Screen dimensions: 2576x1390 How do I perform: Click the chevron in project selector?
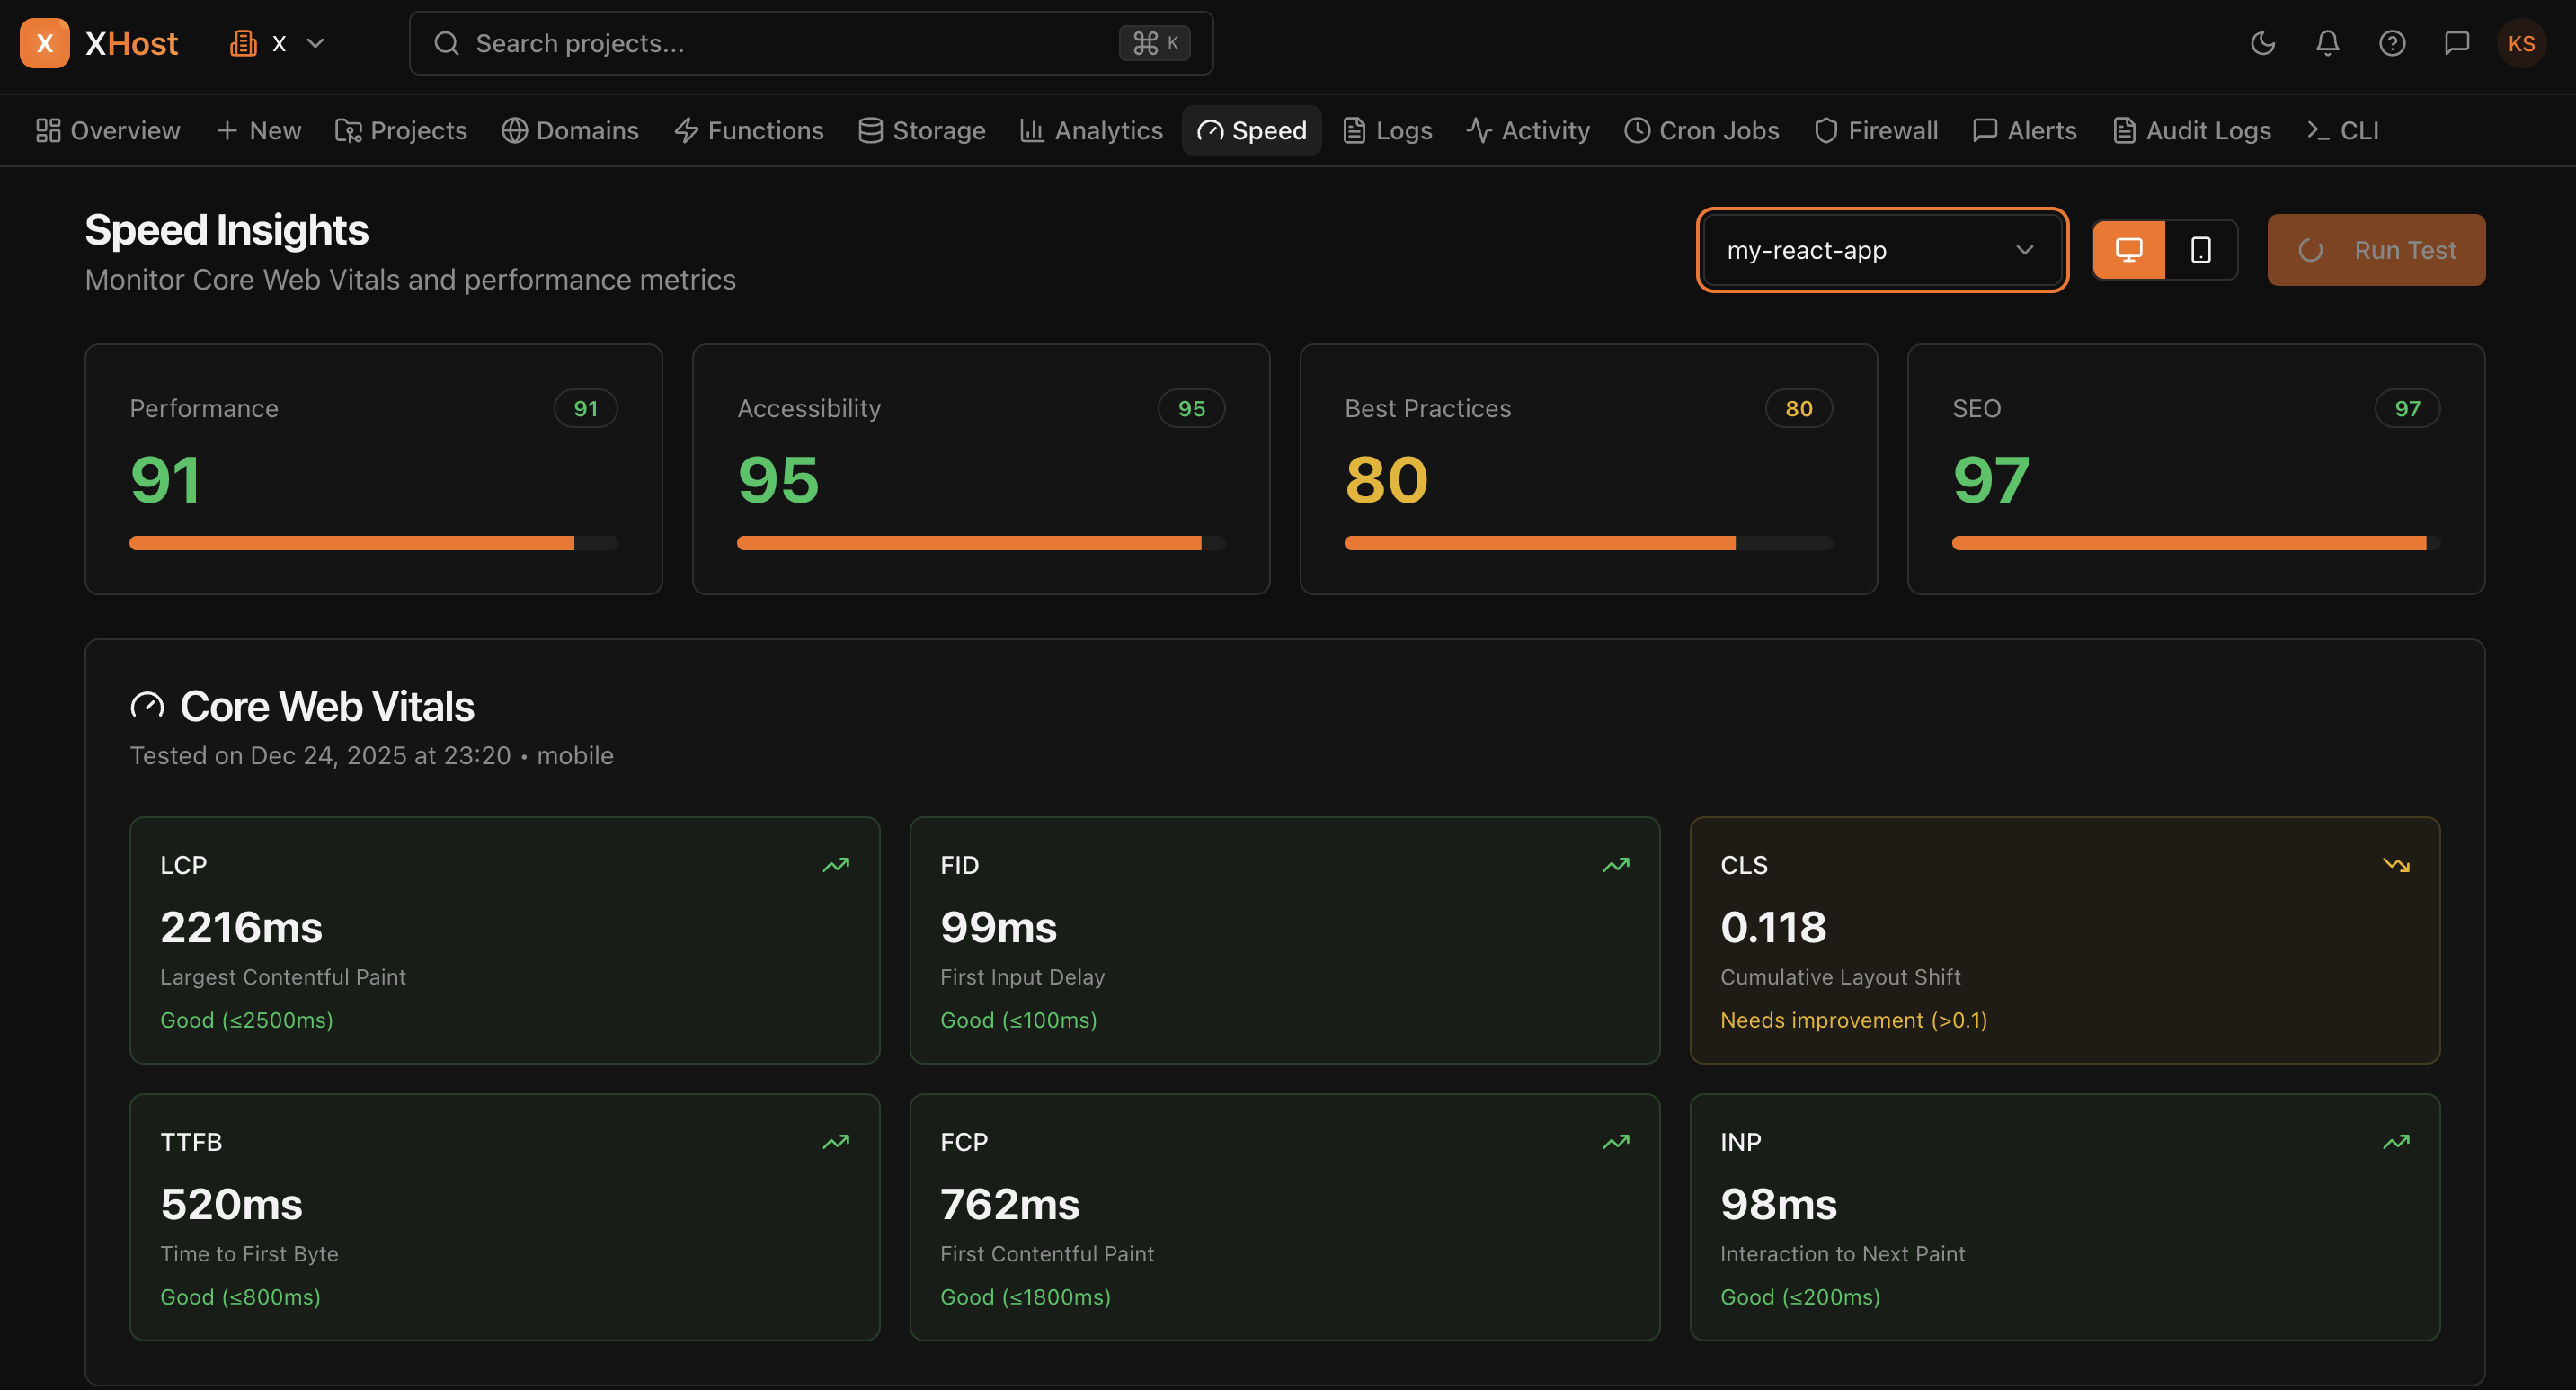point(2024,250)
